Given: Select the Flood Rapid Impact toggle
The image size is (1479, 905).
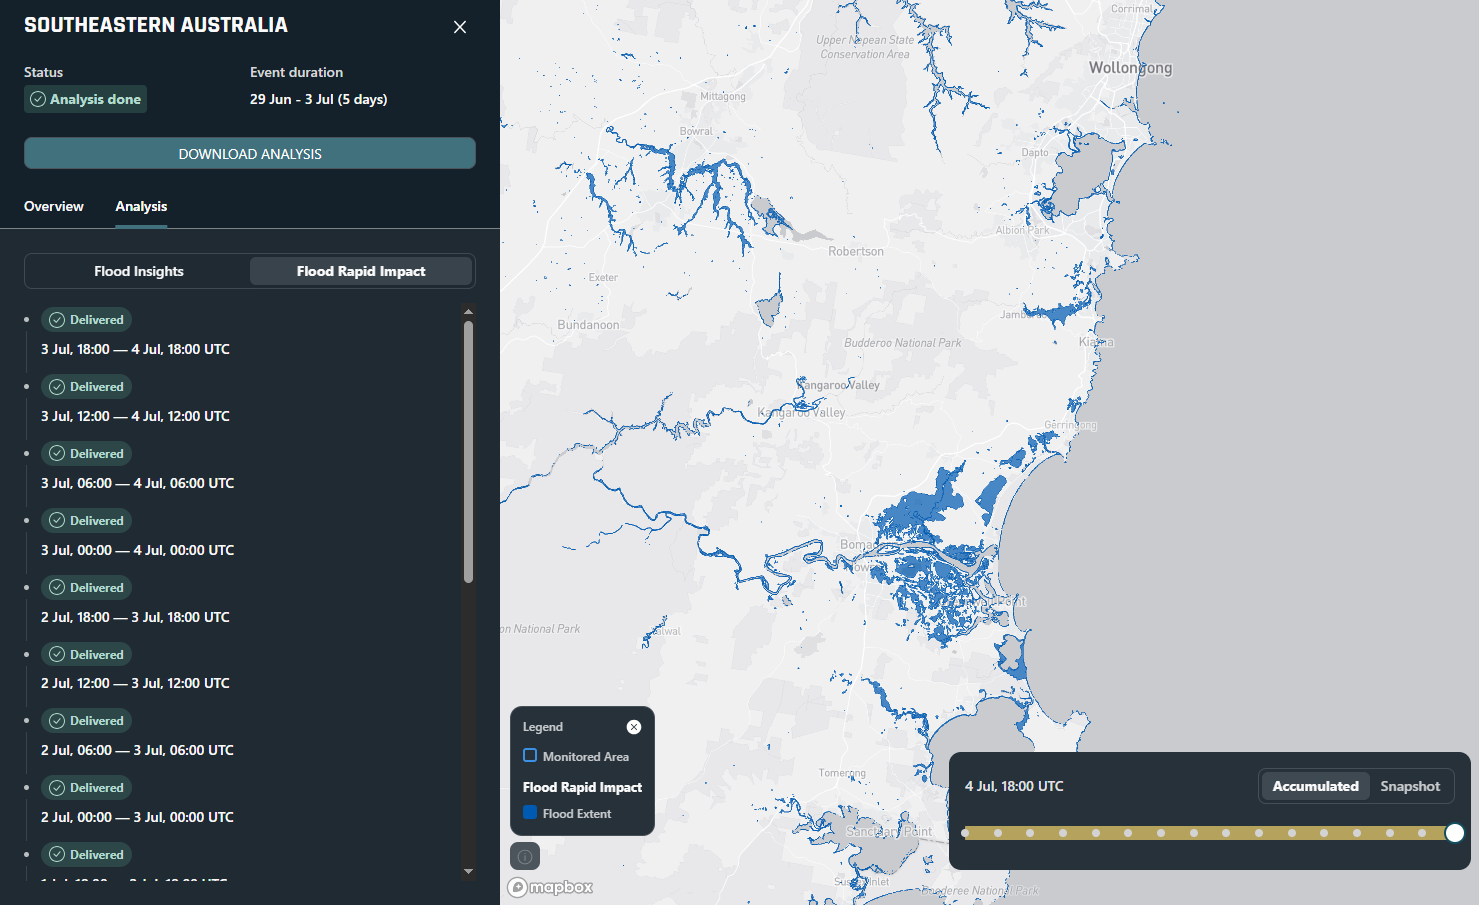Looking at the screenshot, I should (361, 271).
